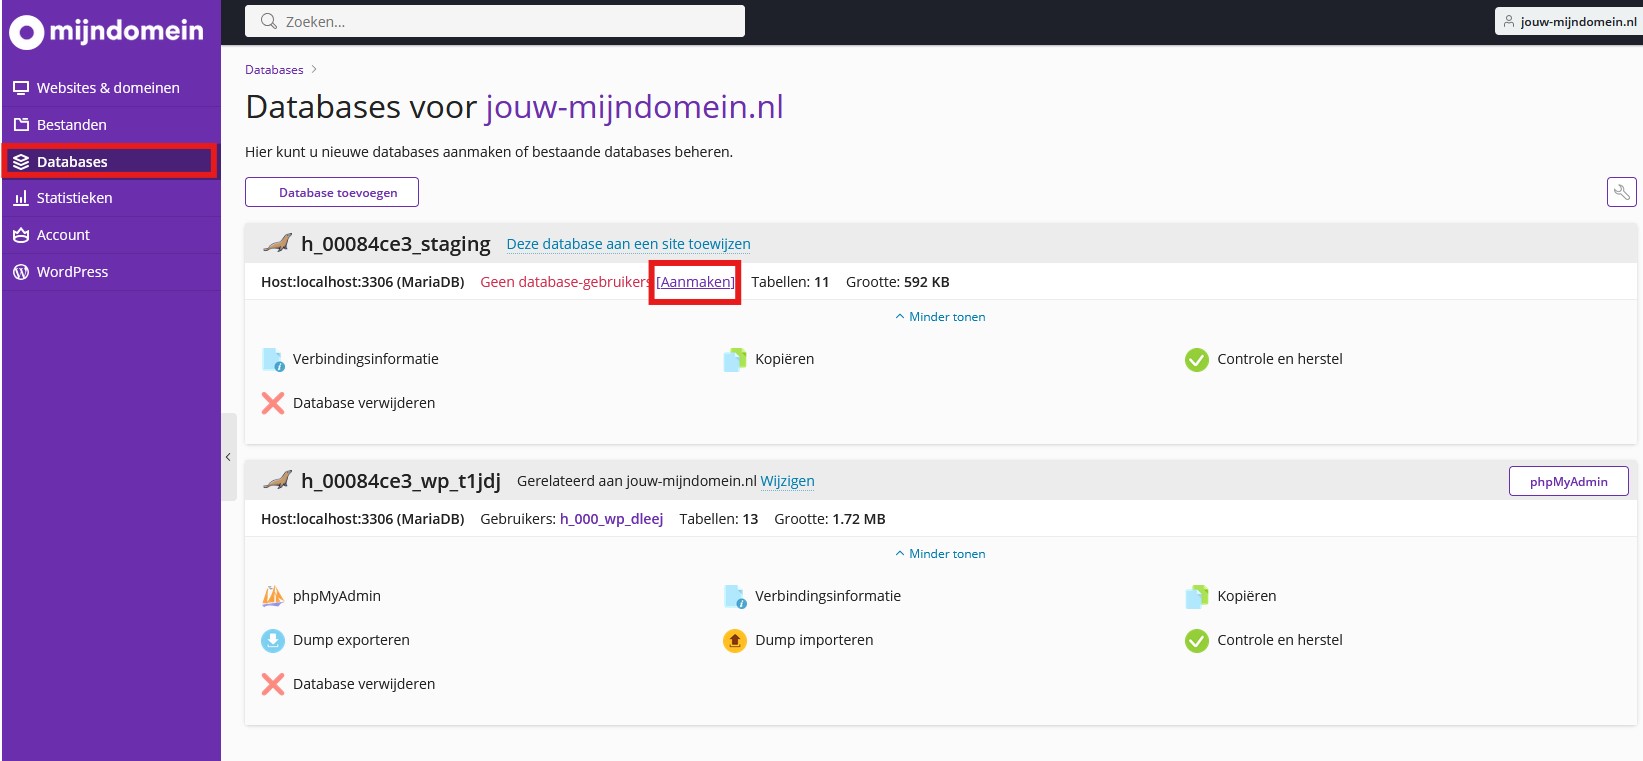
Task: Click Kopiëren icon for staging database
Action: pos(735,359)
